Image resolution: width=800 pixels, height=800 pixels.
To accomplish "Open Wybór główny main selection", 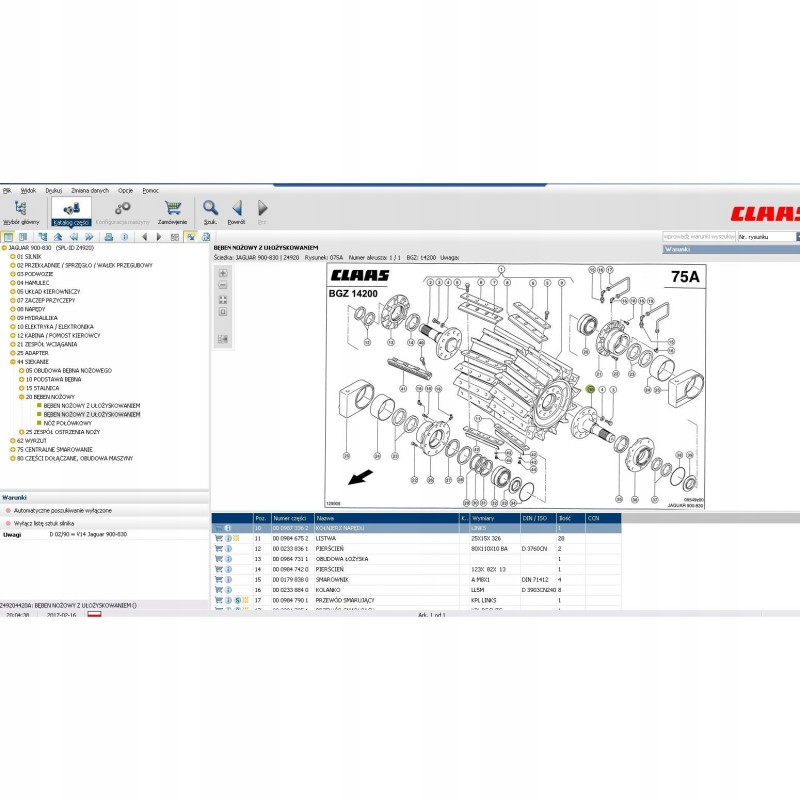I will [x=21, y=213].
